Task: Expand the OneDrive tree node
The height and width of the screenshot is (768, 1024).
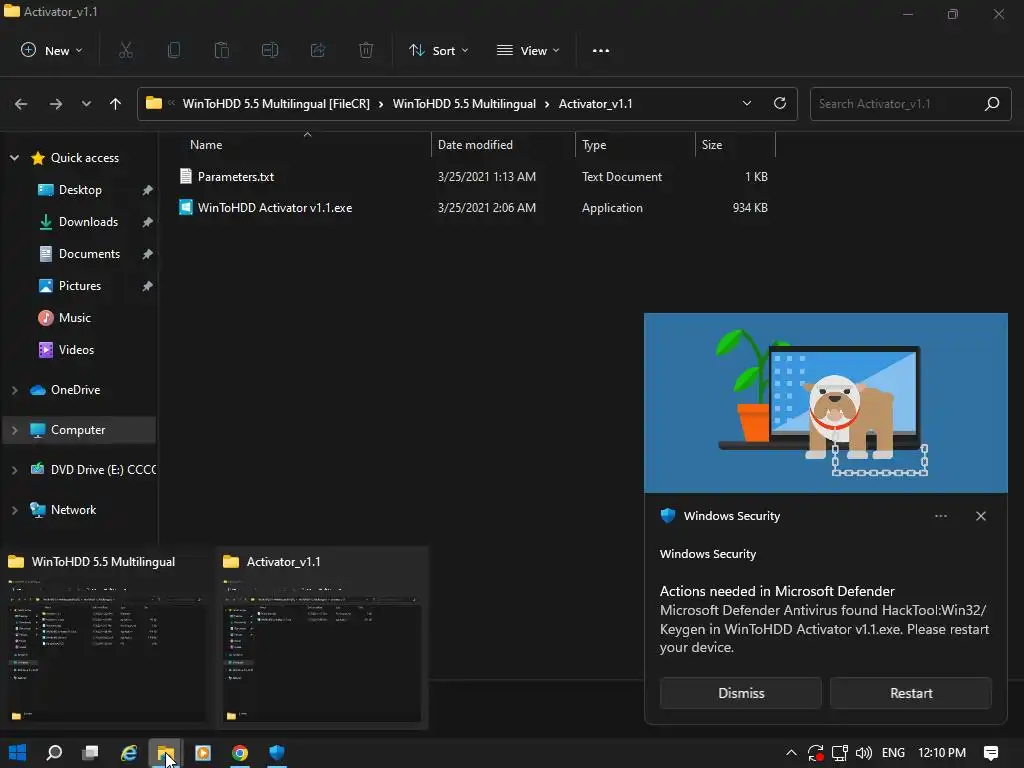Action: pos(14,390)
